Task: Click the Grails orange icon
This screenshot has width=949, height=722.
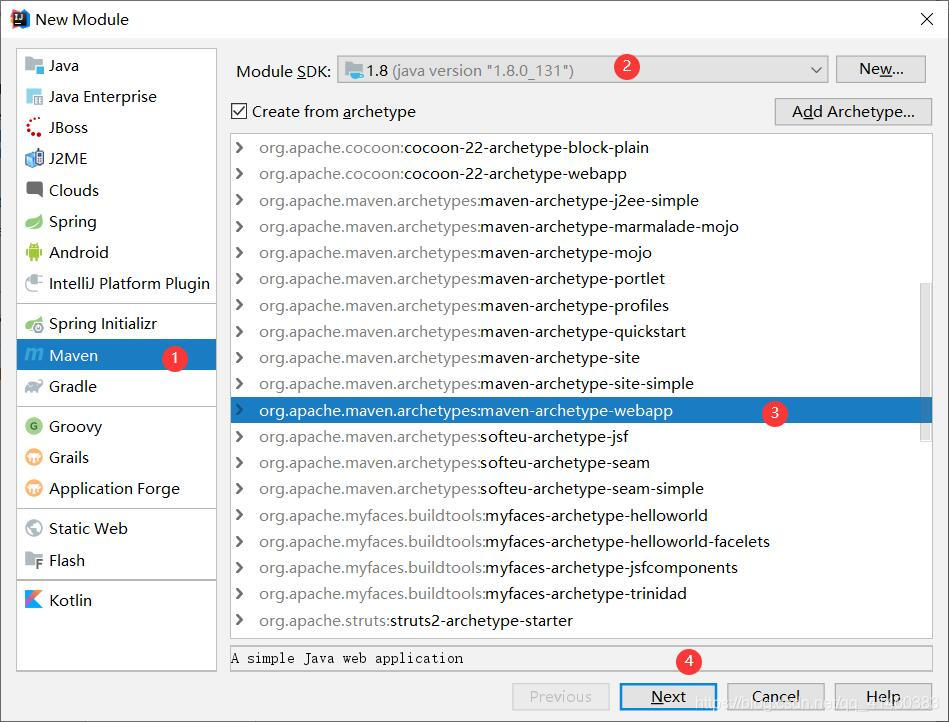Action: point(34,457)
